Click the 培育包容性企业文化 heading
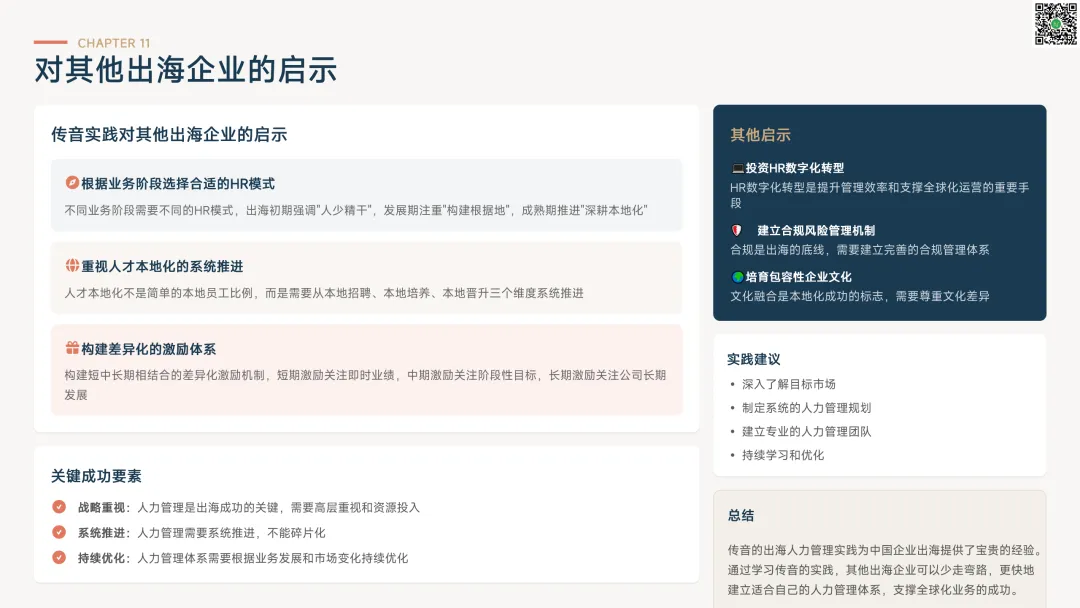The image size is (1080, 608). [799, 277]
